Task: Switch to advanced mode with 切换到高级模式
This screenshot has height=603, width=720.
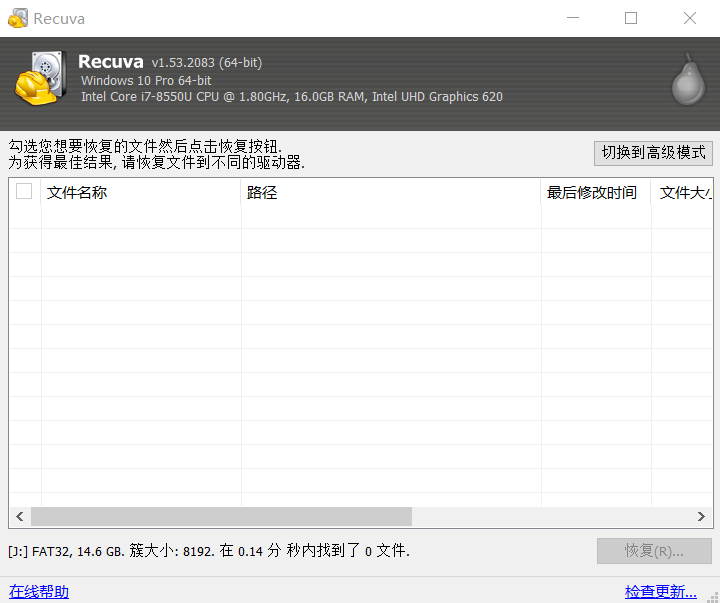Action: (653, 152)
